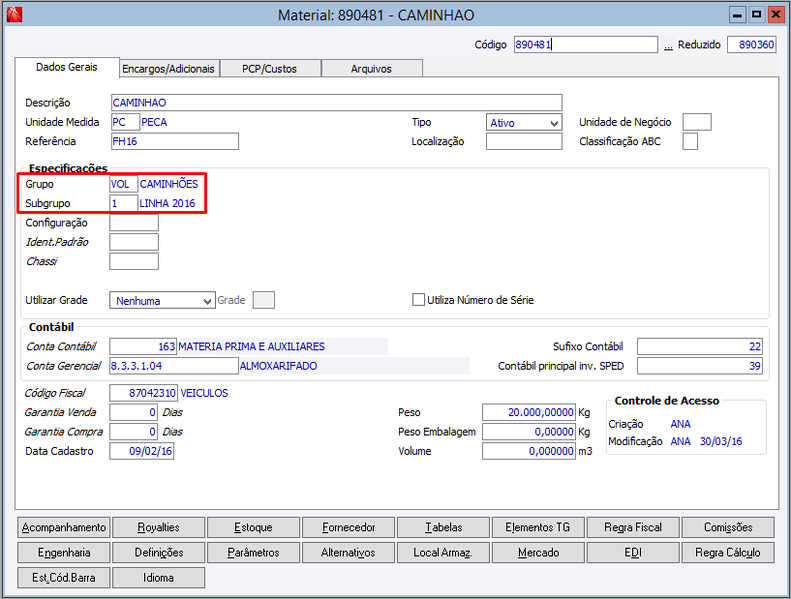Click the Chassi input field

pyautogui.click(x=134, y=261)
